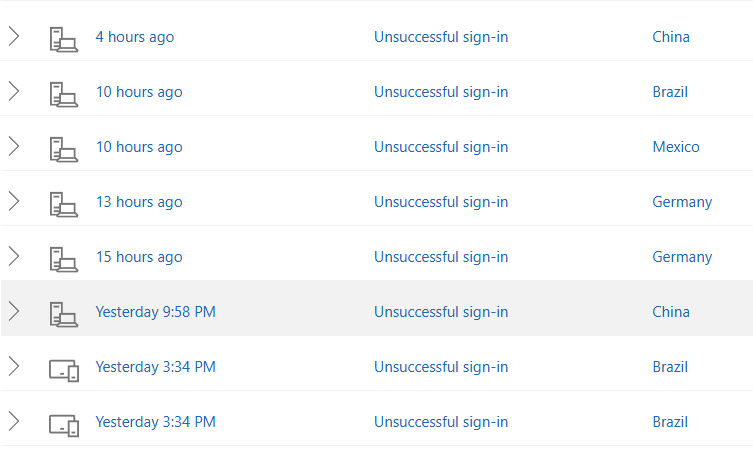This screenshot has height=450, width=753.
Task: Click the Mexico location link
Action: 675,147
